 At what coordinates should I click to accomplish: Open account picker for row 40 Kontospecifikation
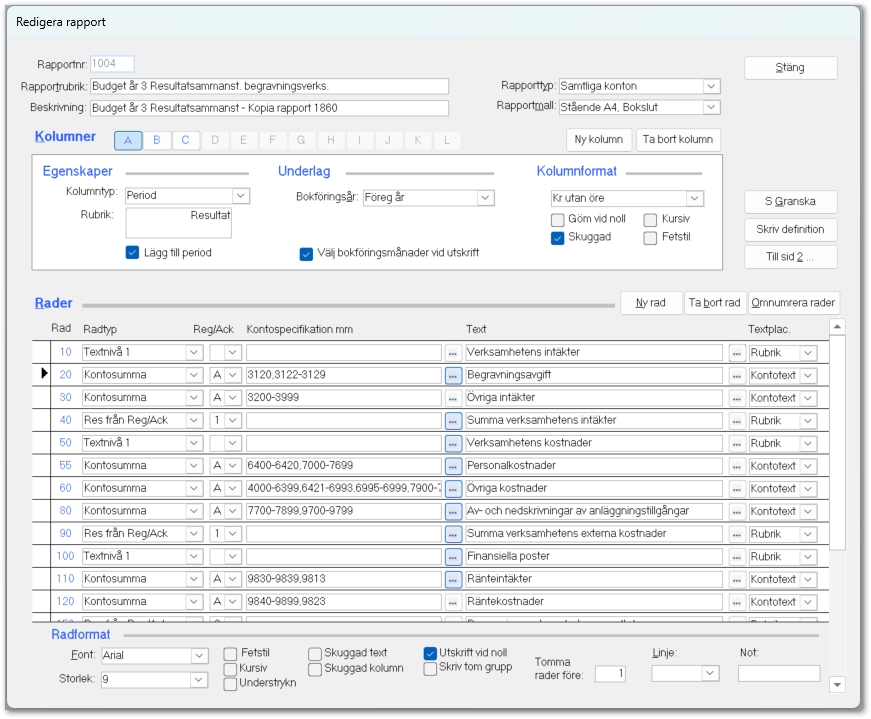point(453,421)
